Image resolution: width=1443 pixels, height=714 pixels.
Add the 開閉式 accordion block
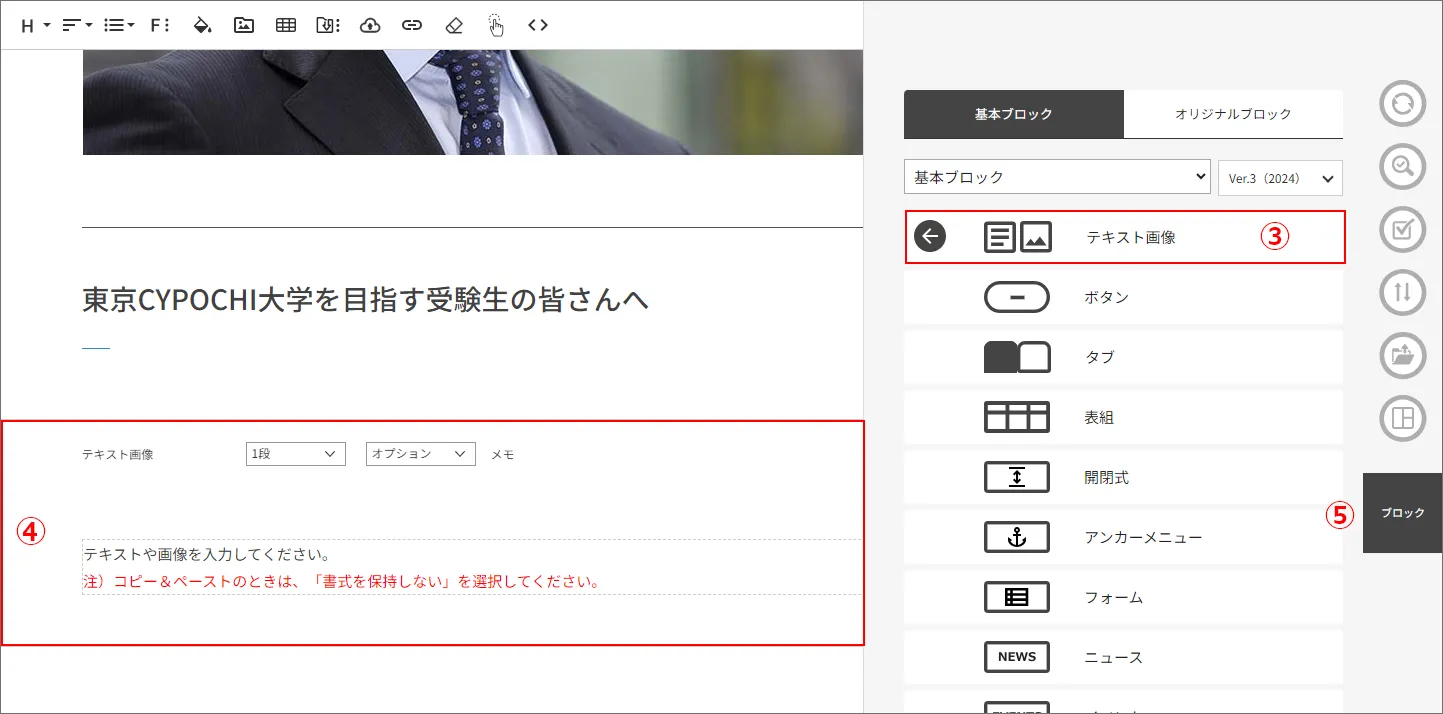click(x=1123, y=478)
